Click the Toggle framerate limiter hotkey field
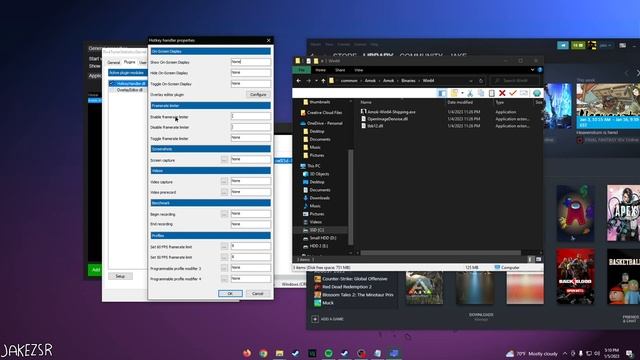The width and height of the screenshot is (640, 360). [251, 138]
